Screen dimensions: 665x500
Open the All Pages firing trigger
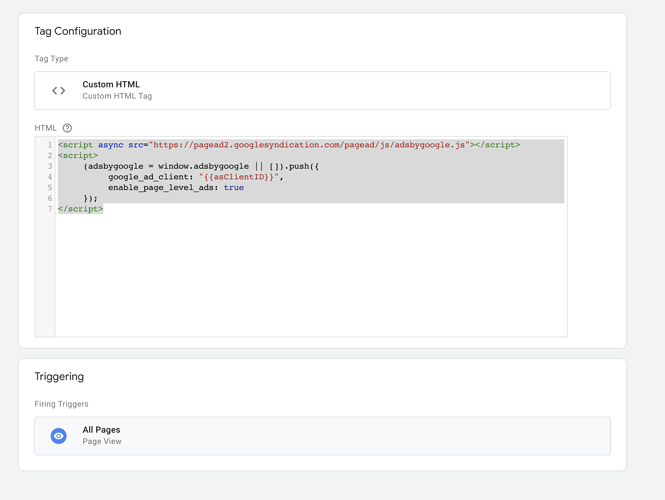[x=322, y=436]
